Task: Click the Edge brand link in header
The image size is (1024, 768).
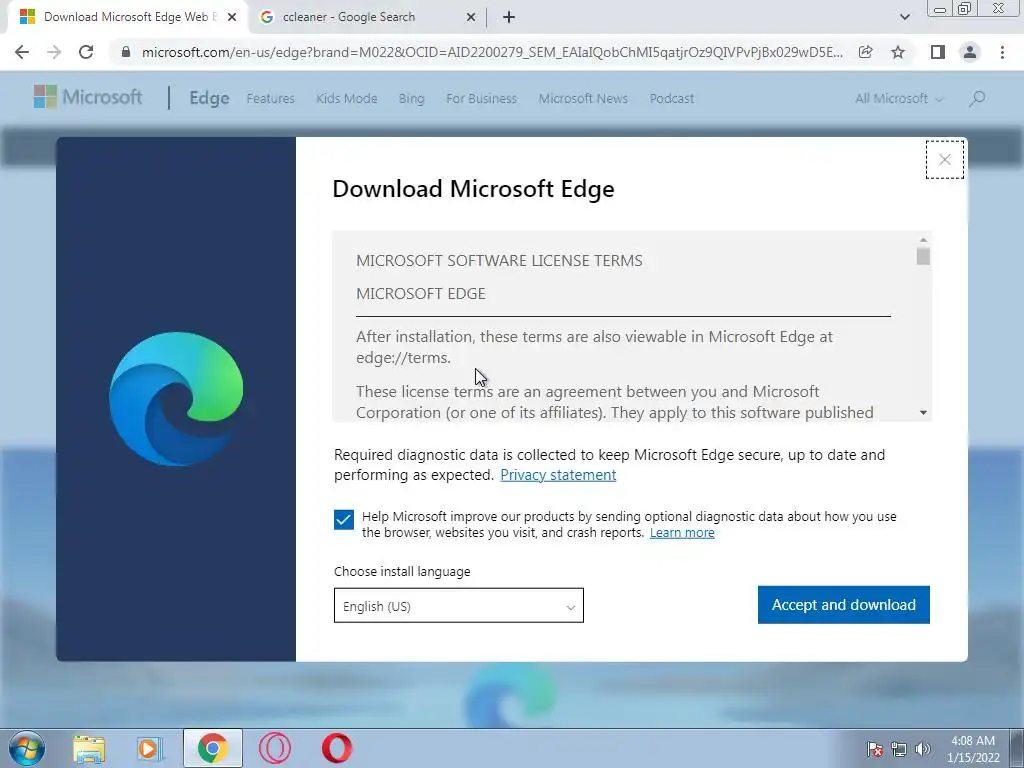Action: pos(209,98)
